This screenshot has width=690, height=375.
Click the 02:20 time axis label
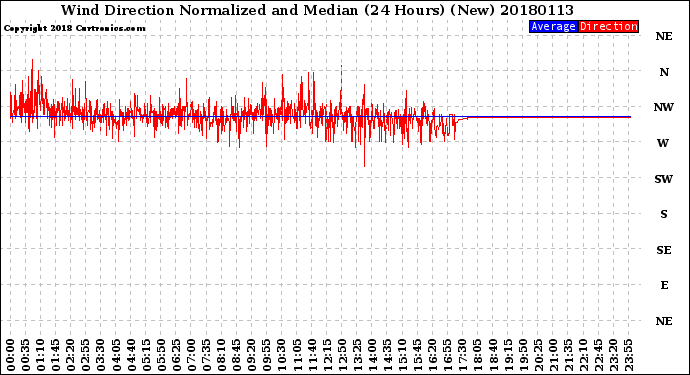tap(71, 355)
